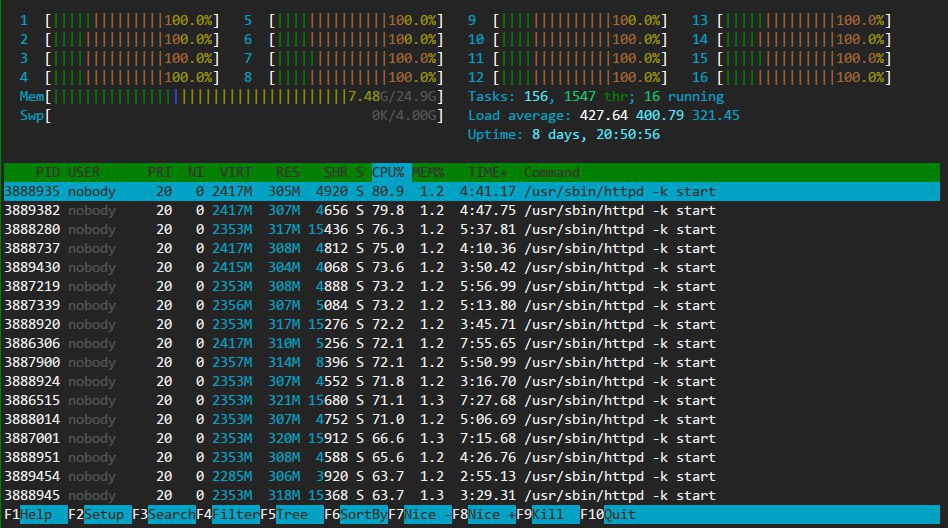Sort by NI column header
Screen dimensions: 948x528
[195, 172]
